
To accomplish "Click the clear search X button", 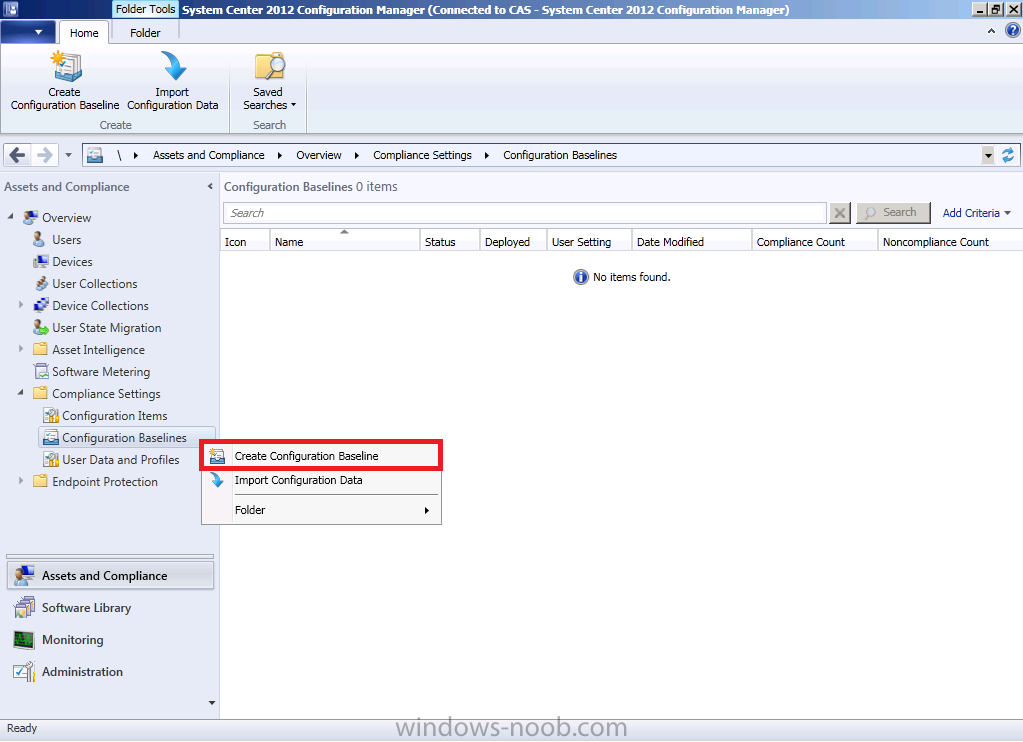I will (840, 213).
